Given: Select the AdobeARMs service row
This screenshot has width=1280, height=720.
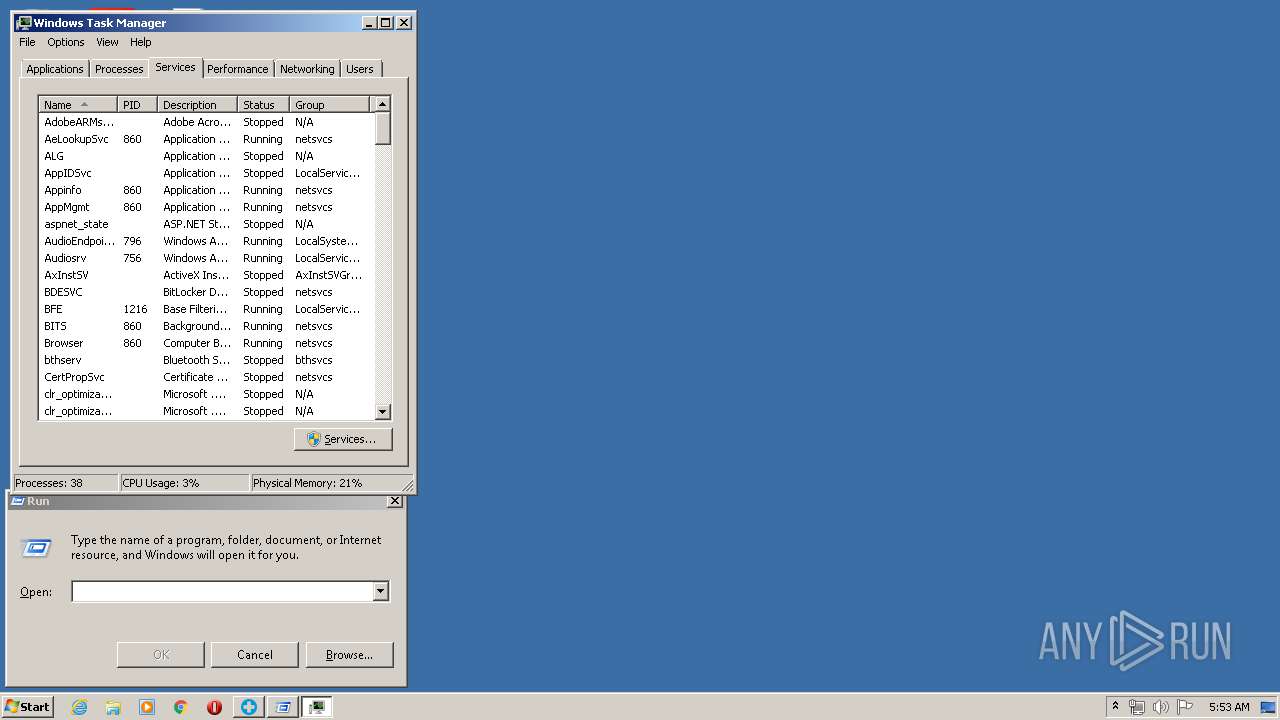Looking at the screenshot, I should click(206, 122).
